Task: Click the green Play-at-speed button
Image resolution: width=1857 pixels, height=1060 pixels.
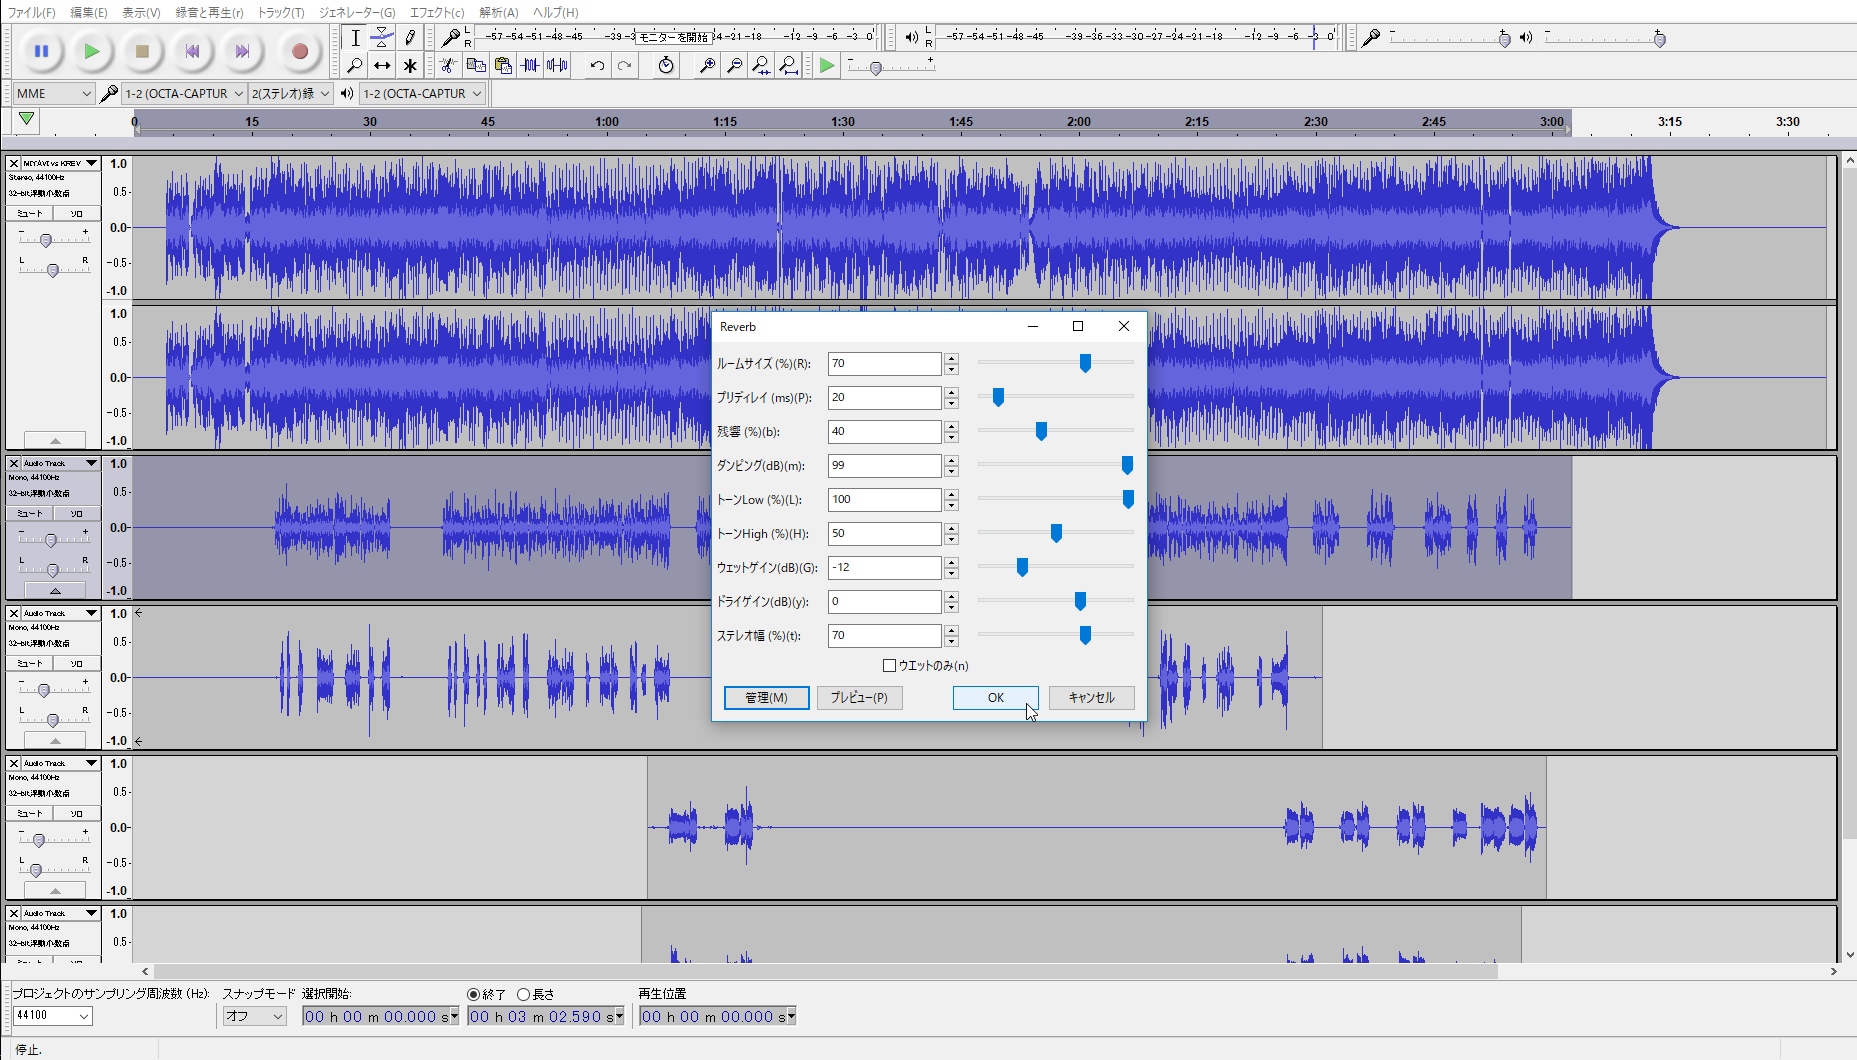Action: pyautogui.click(x=827, y=66)
